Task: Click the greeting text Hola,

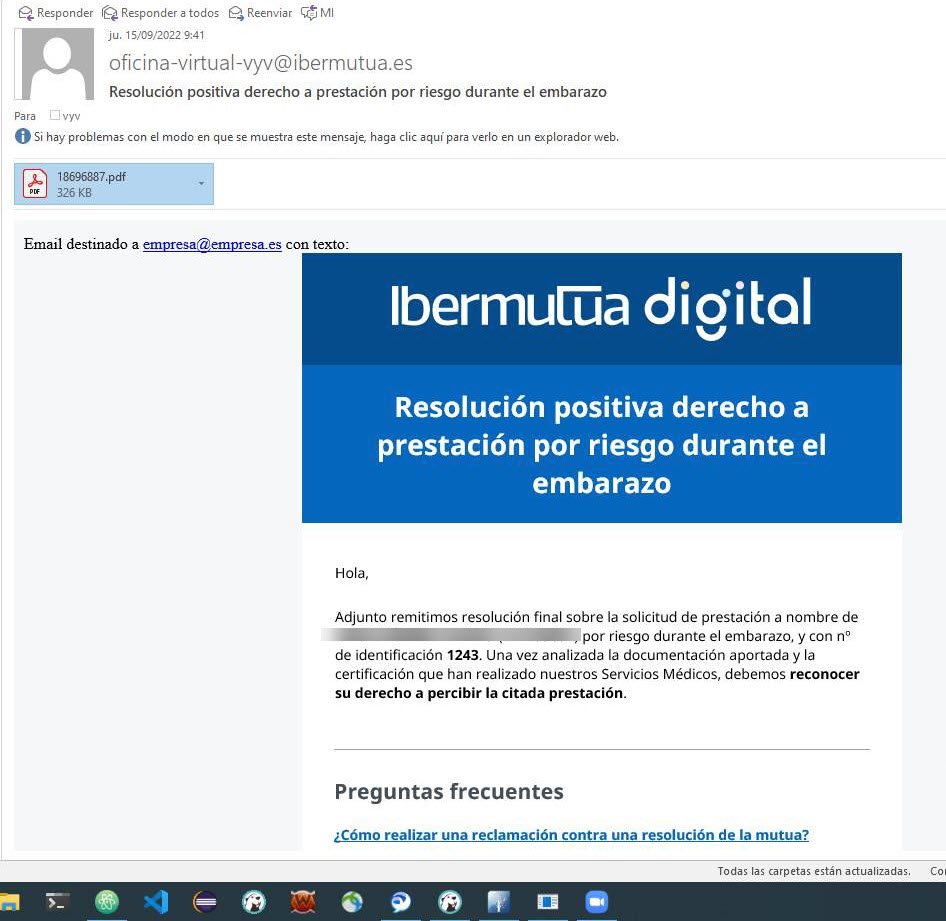Action: coord(352,573)
